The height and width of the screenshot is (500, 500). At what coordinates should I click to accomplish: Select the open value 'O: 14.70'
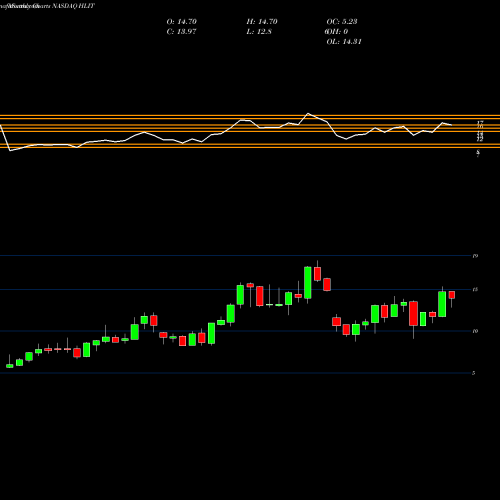click(x=182, y=22)
